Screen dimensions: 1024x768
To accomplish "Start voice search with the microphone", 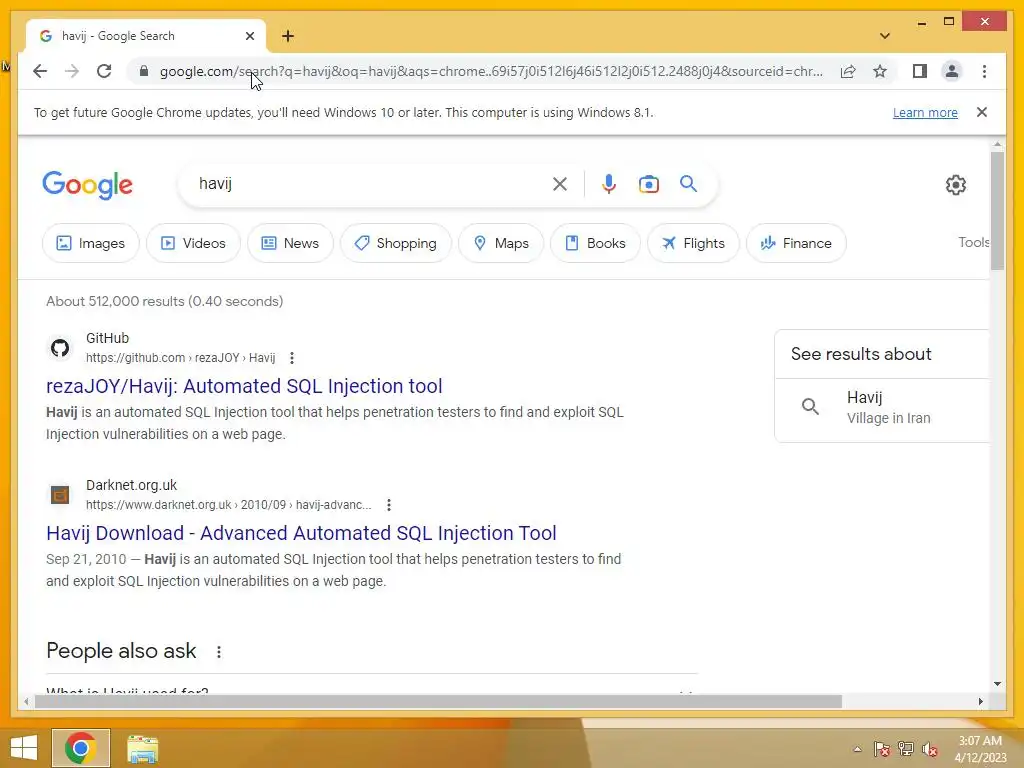I will pyautogui.click(x=609, y=184).
